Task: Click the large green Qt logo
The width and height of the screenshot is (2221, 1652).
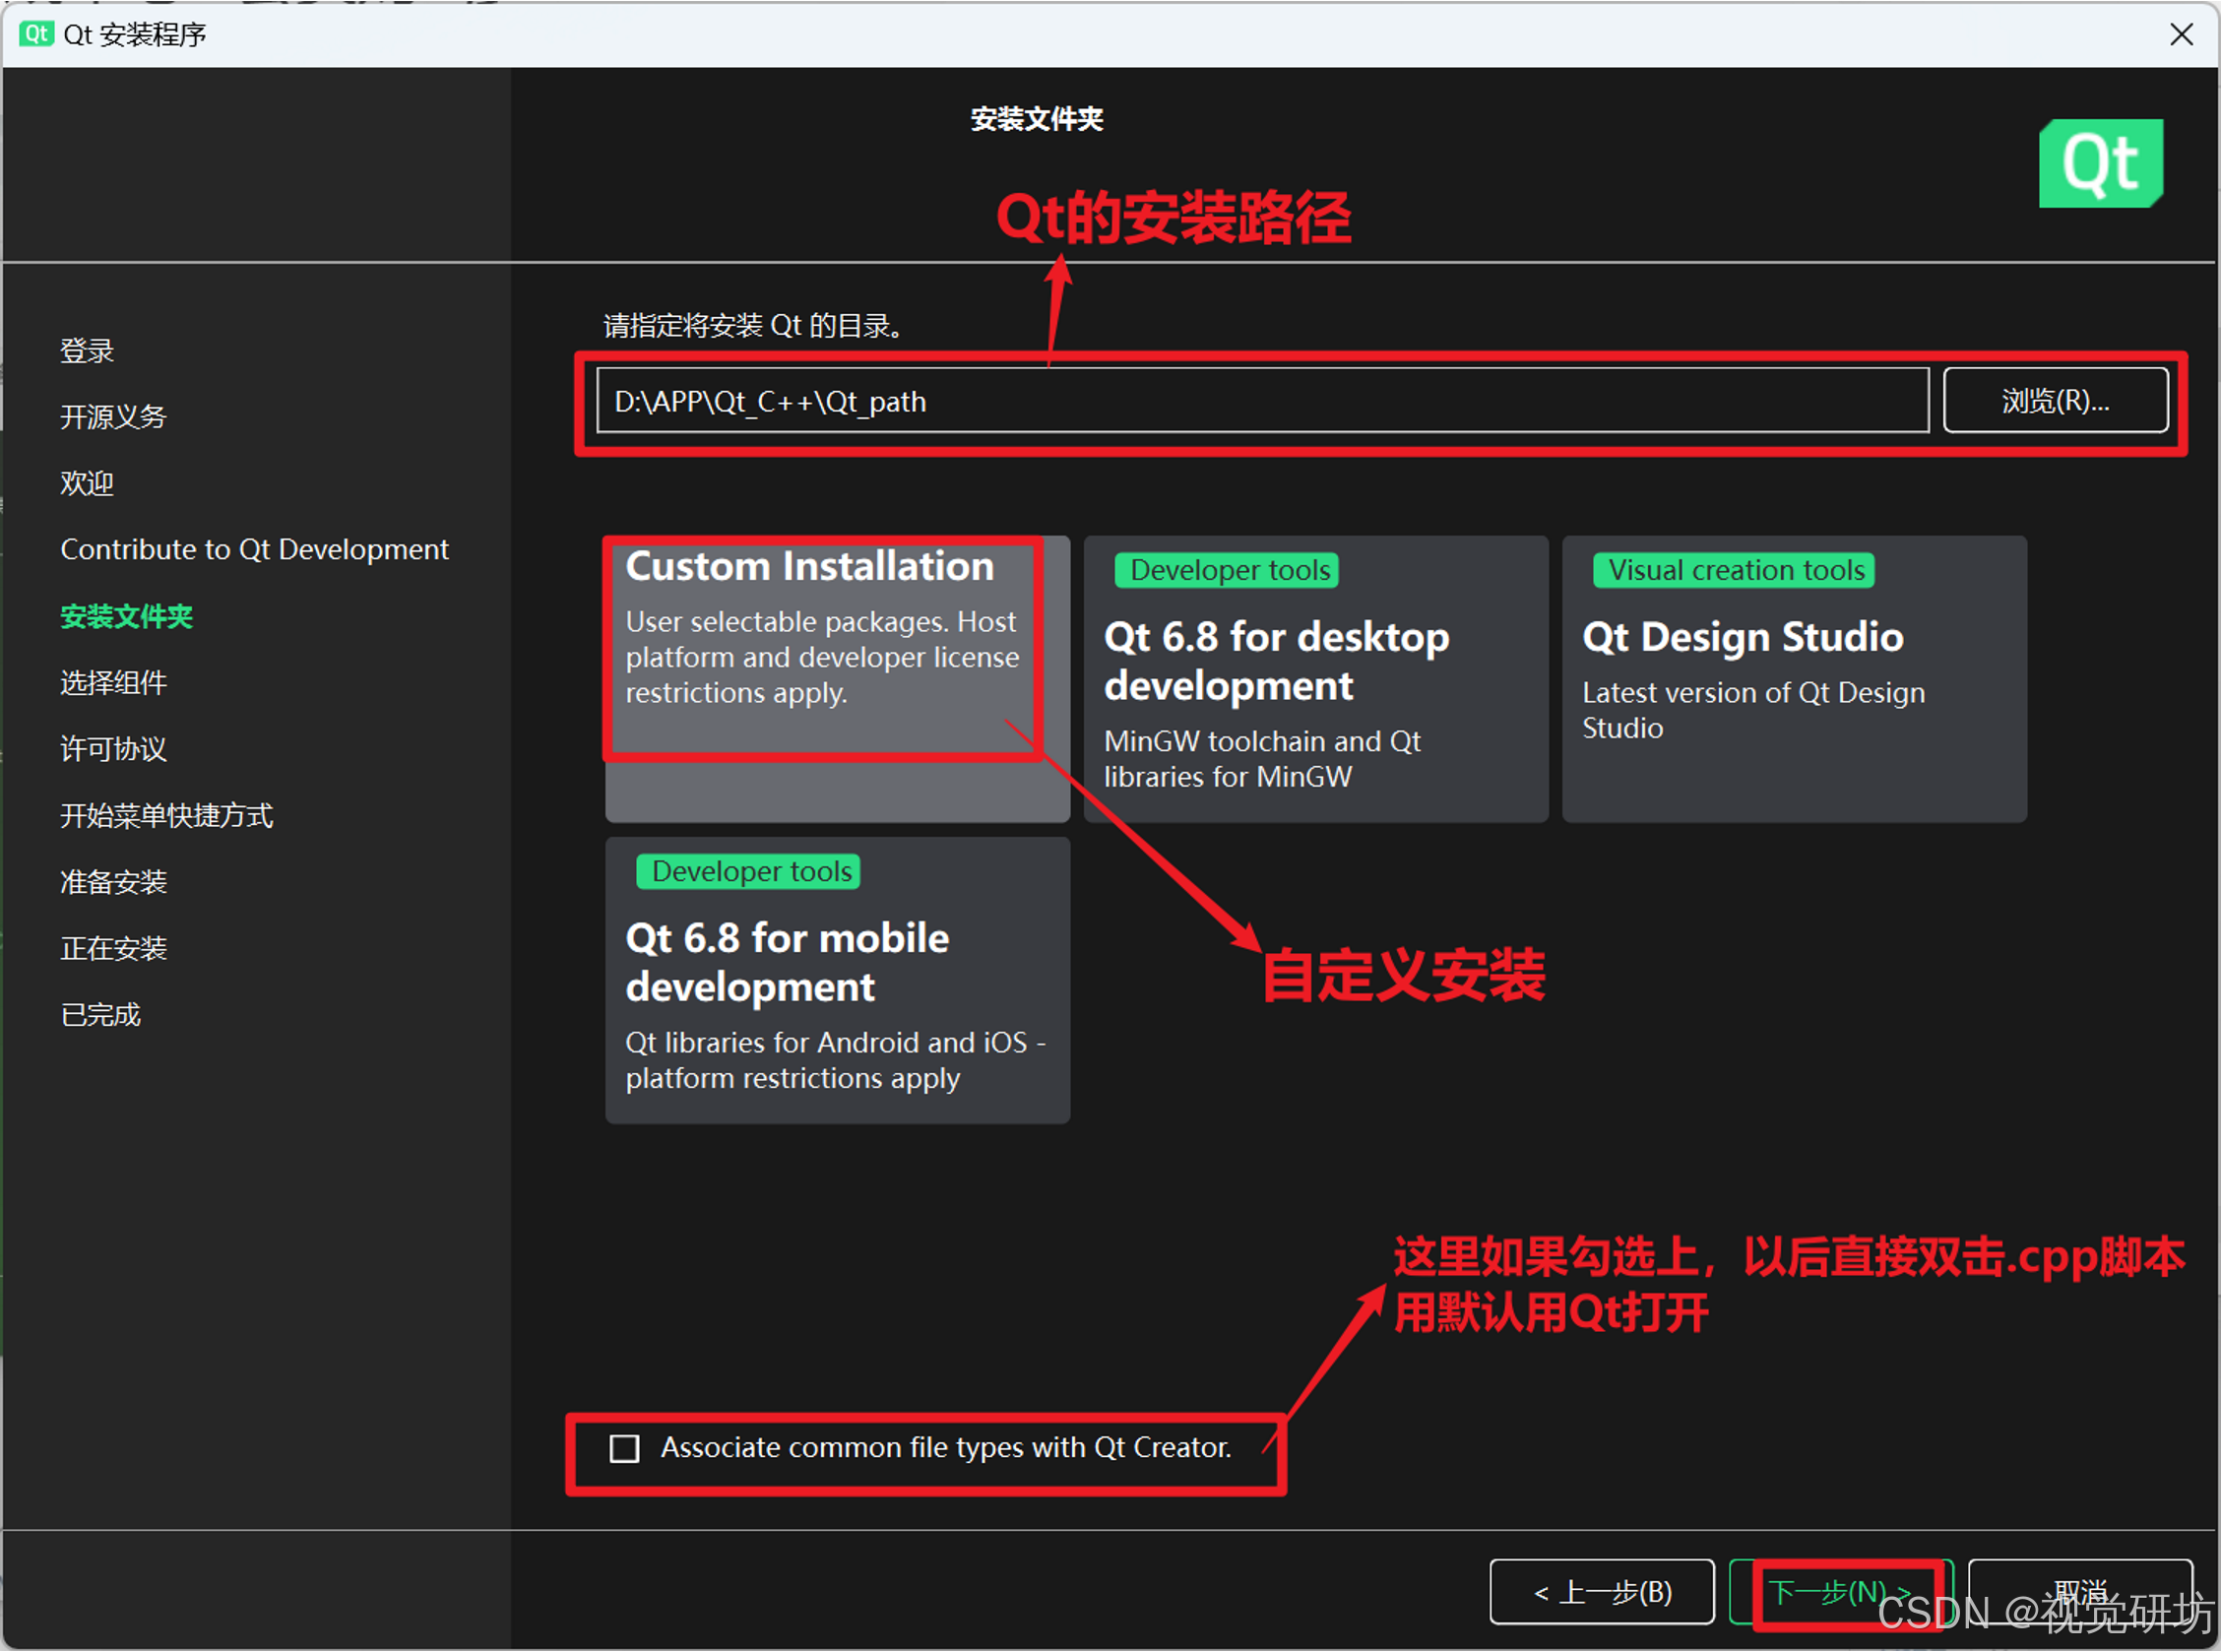Action: [2100, 163]
